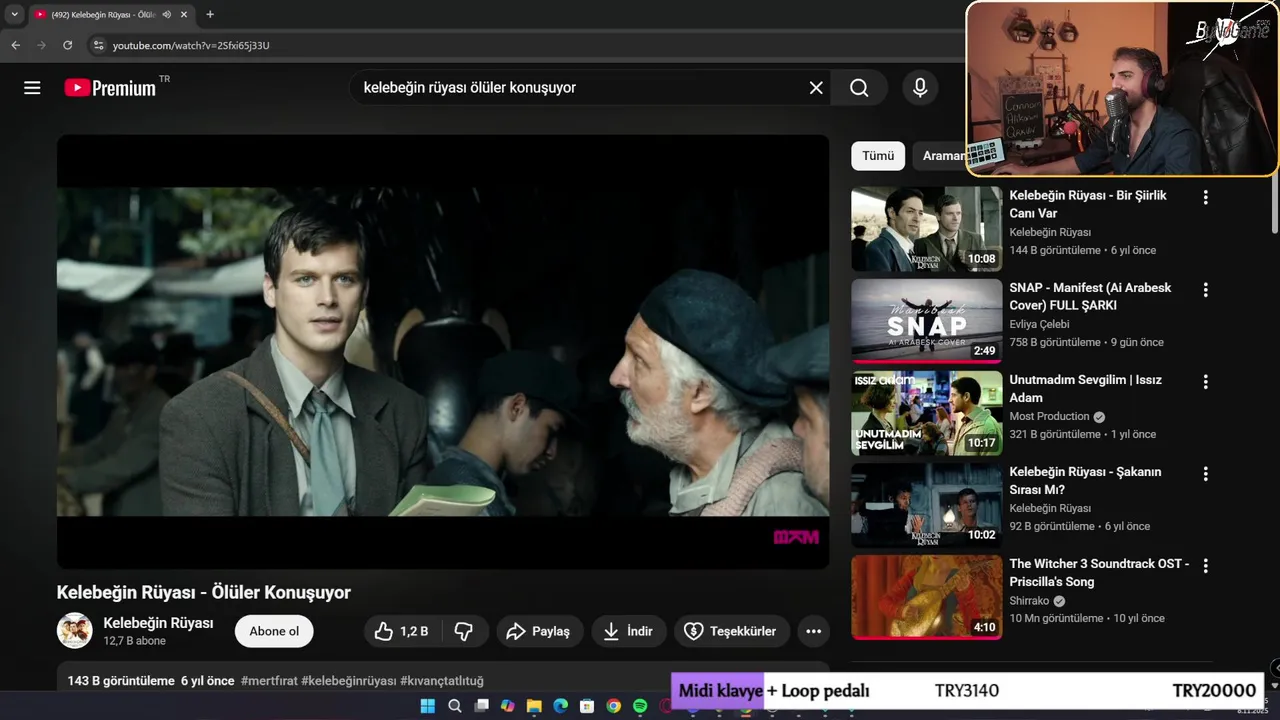Go to YouTube Premium home logo

111,88
